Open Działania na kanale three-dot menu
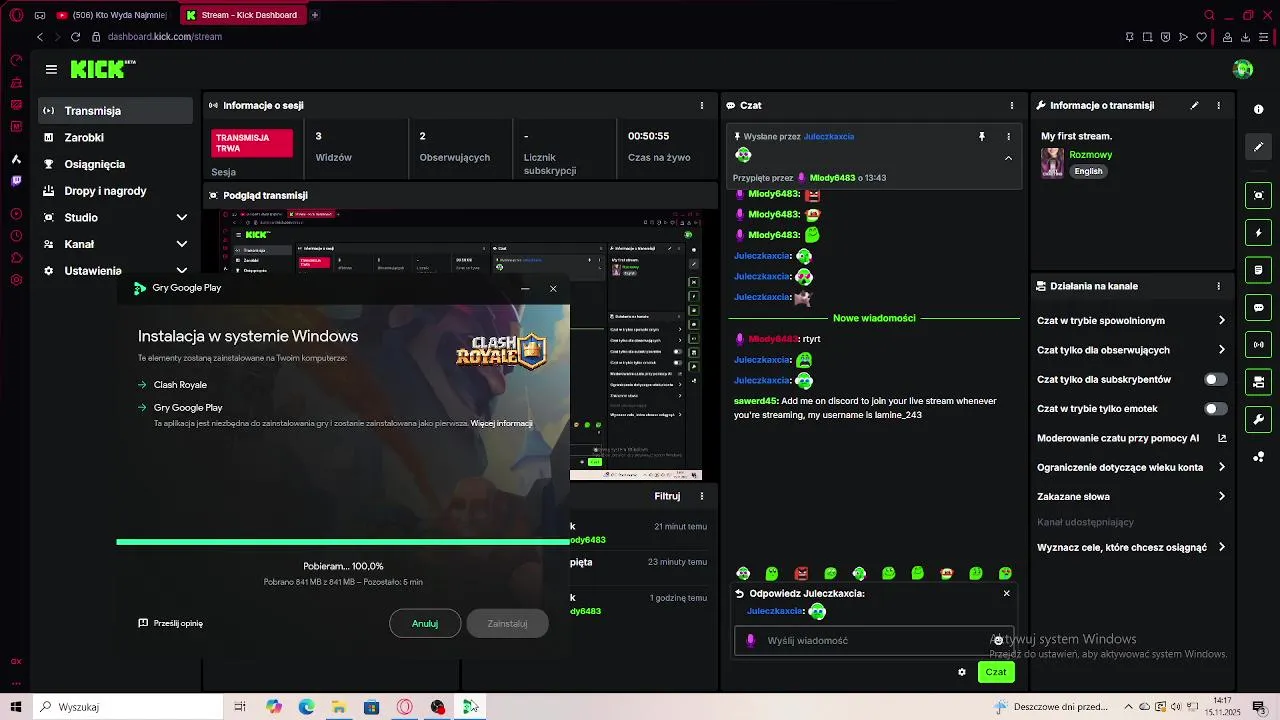Viewport: 1280px width, 720px height. pyautogui.click(x=1218, y=286)
